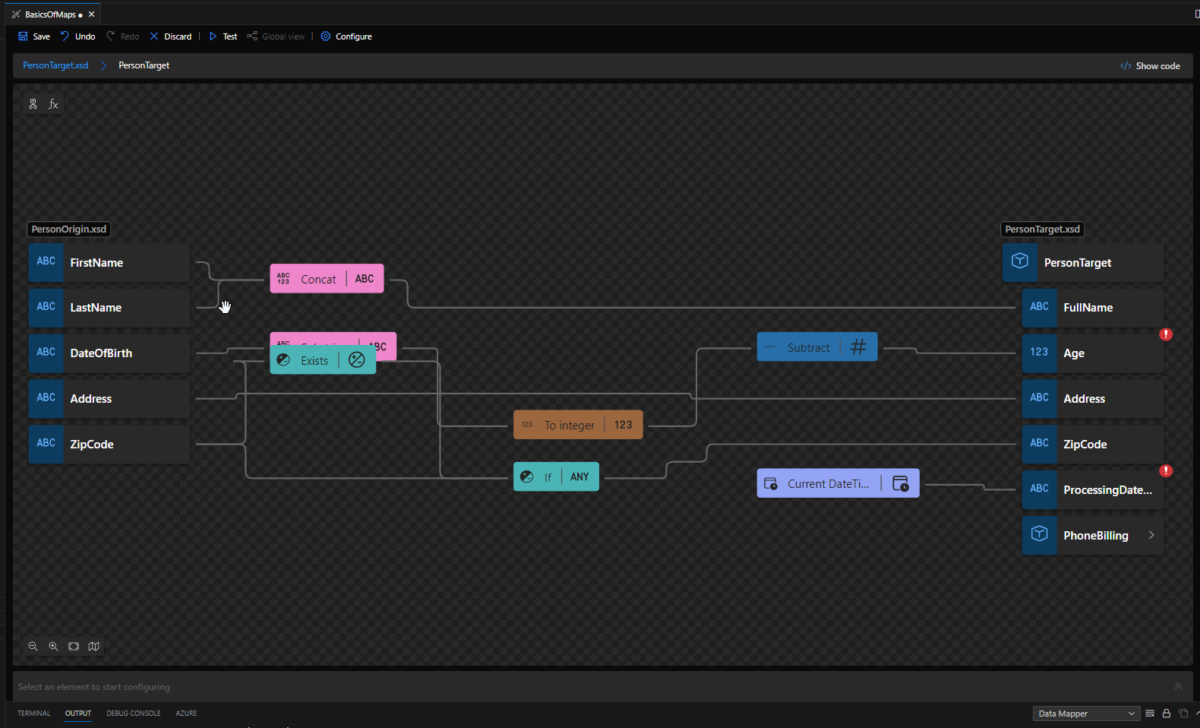Open the Data Mapper output channel dropdown
The image size is (1200, 728).
pos(1085,713)
